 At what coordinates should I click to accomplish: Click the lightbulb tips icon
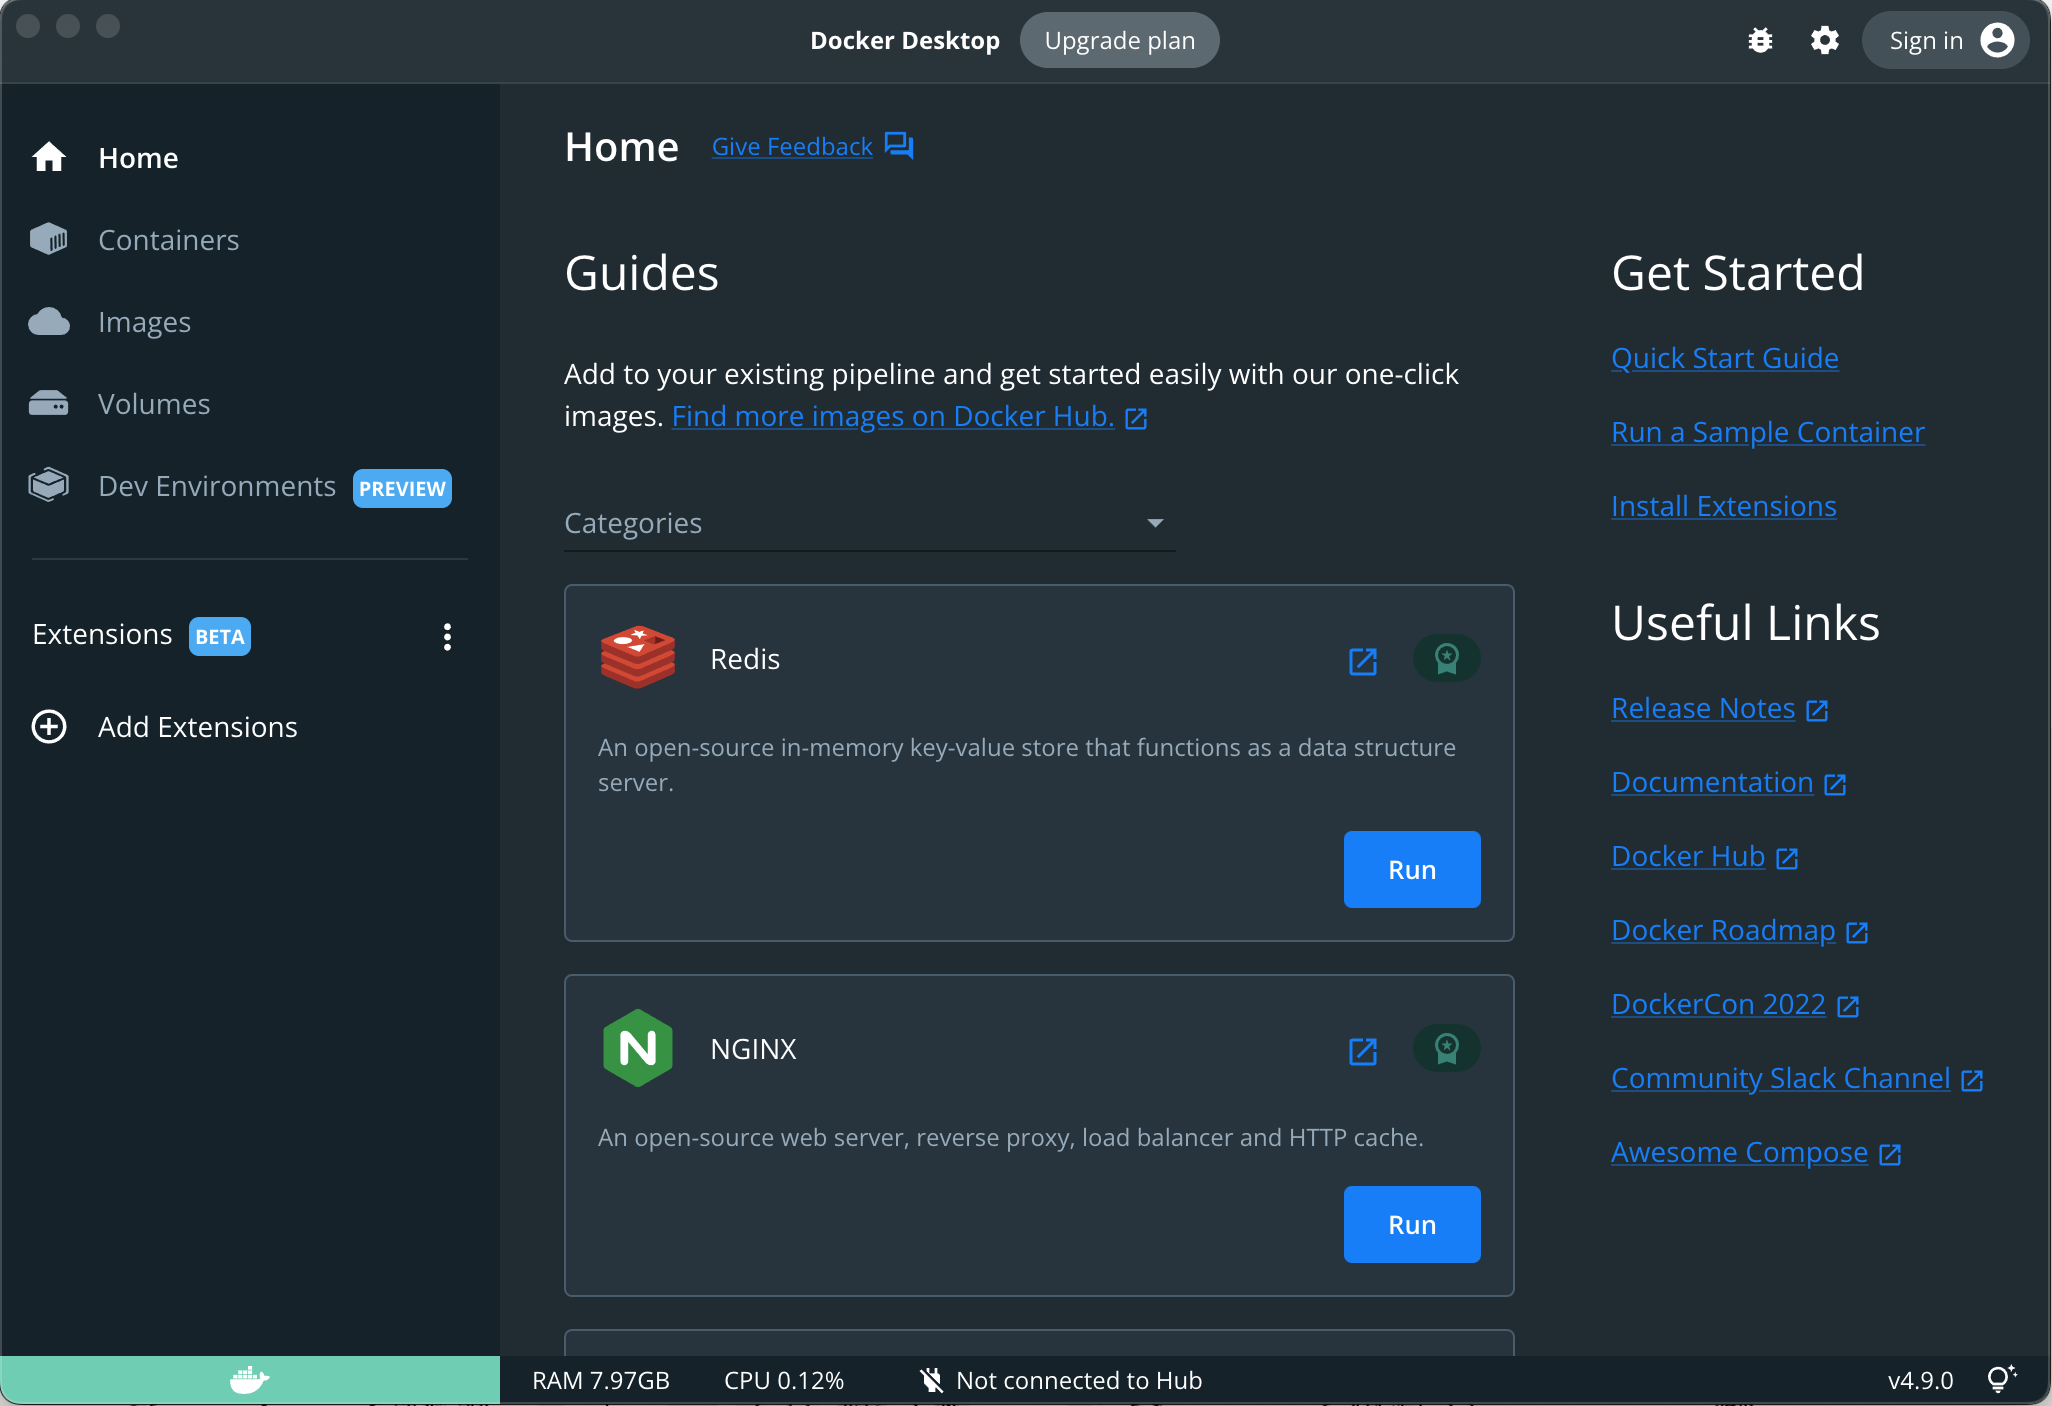point(2000,1380)
